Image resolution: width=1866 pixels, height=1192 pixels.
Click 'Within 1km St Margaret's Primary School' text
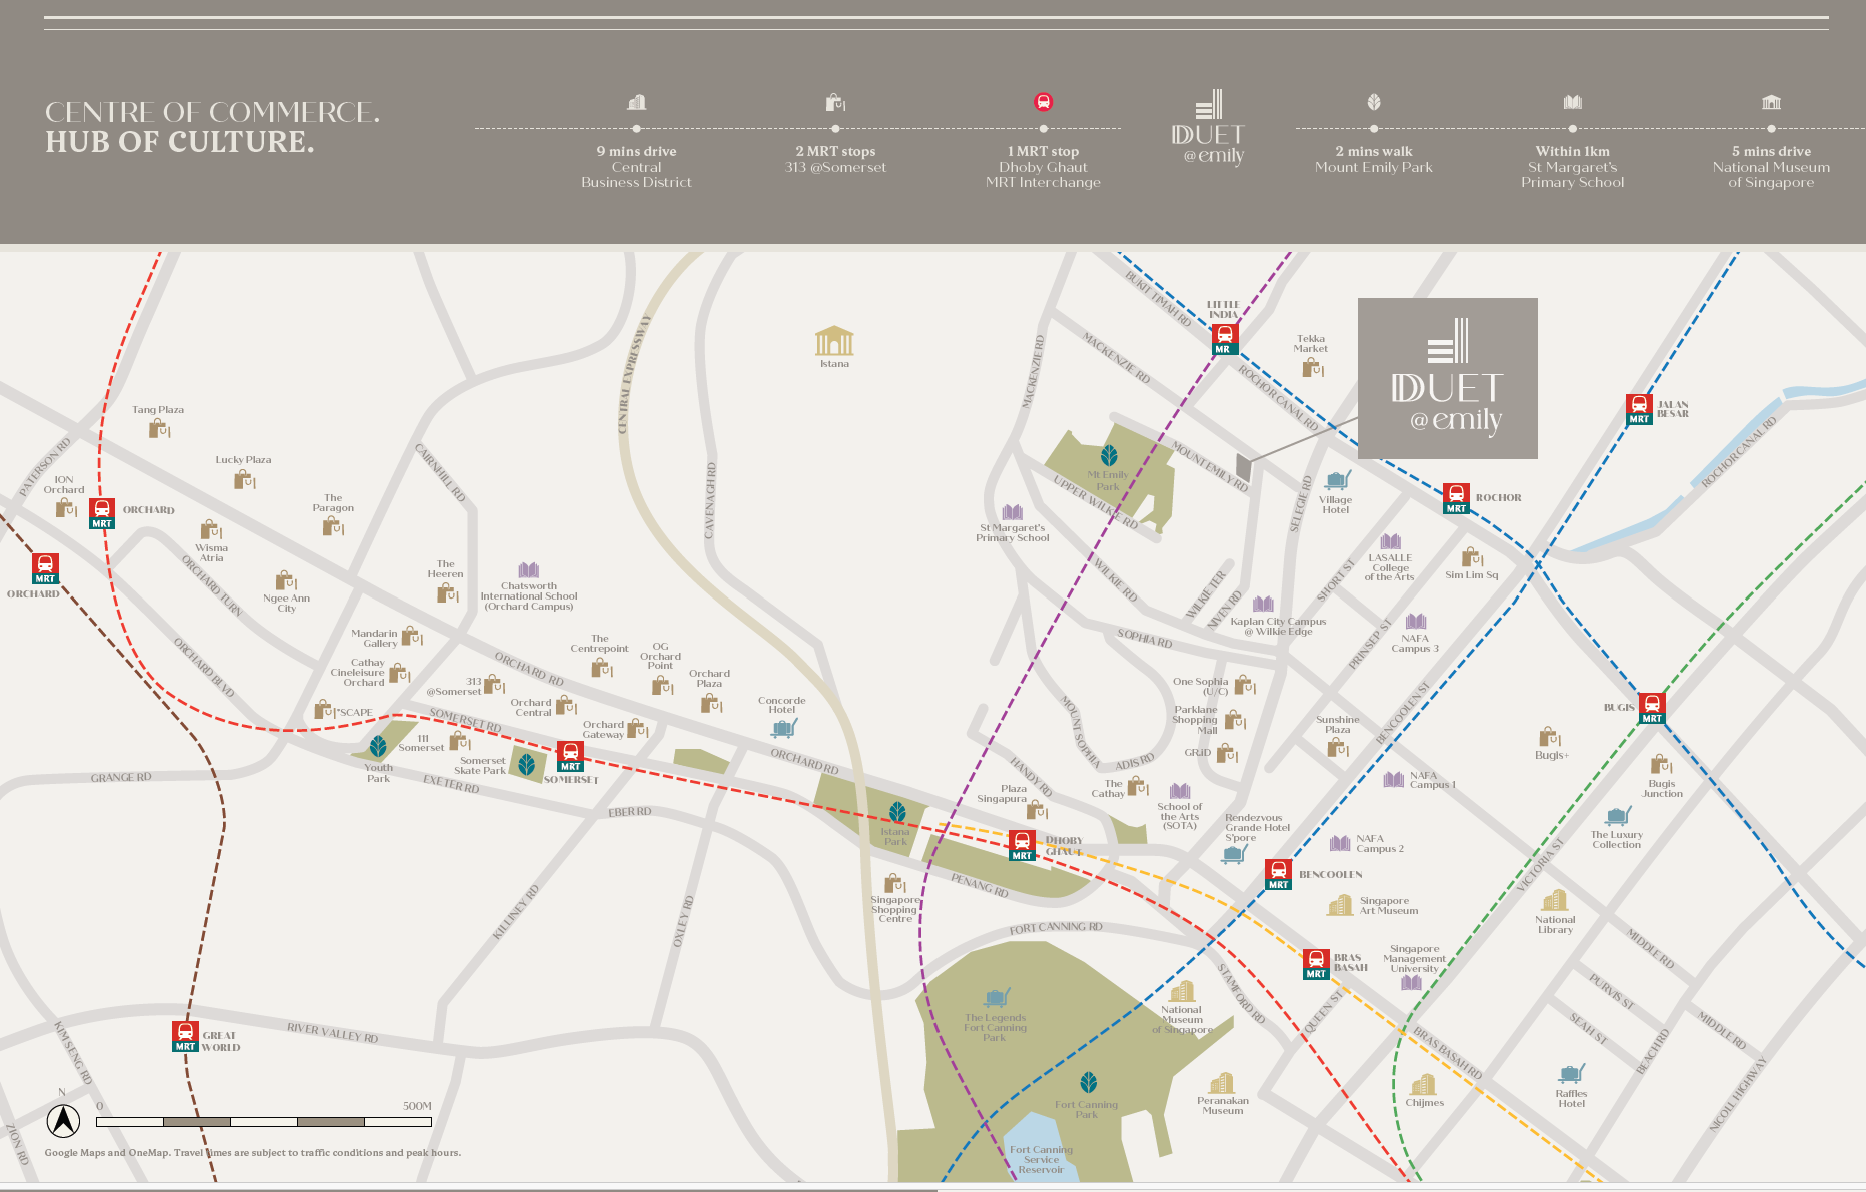click(x=1573, y=167)
